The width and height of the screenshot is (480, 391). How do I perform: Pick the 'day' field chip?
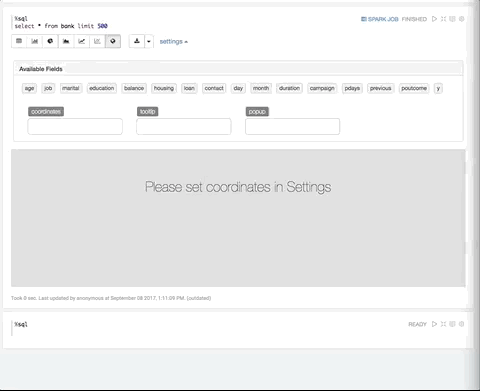click(238, 88)
